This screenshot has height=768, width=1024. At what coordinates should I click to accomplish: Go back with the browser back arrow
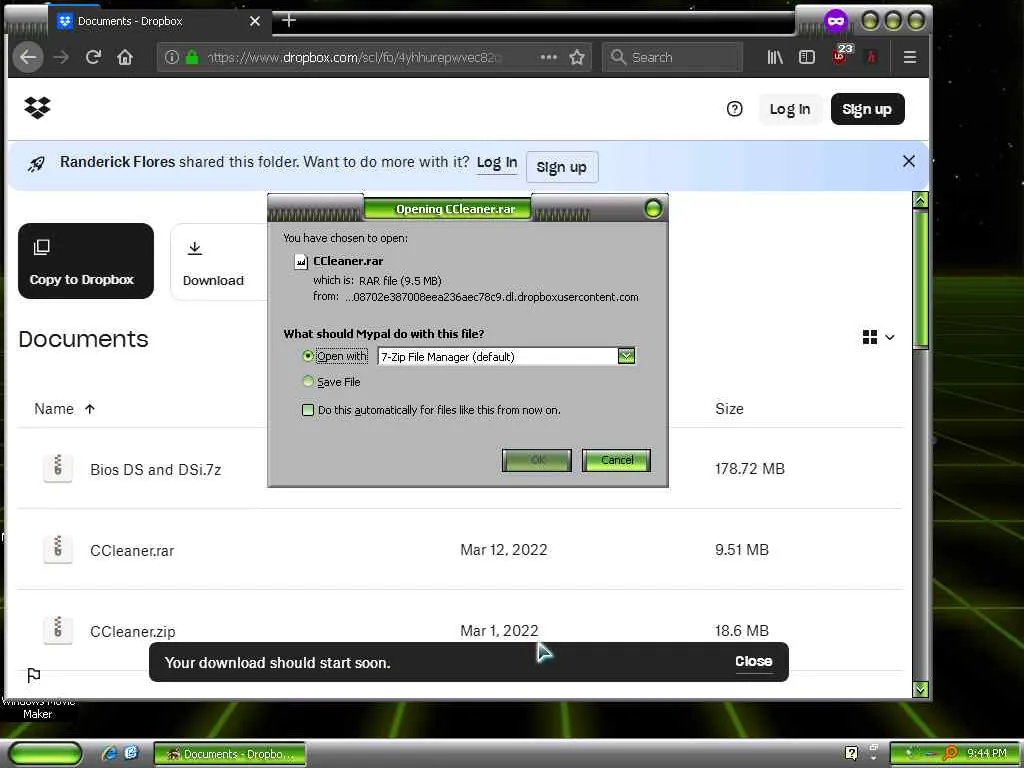click(27, 57)
